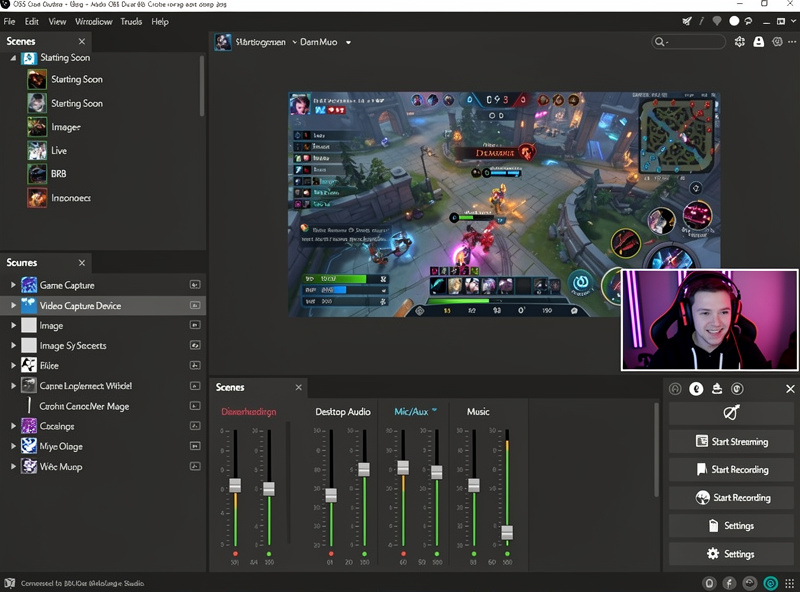Screen dimensions: 800x592
Task: Click the Miye Olage source icon
Action: click(x=29, y=446)
